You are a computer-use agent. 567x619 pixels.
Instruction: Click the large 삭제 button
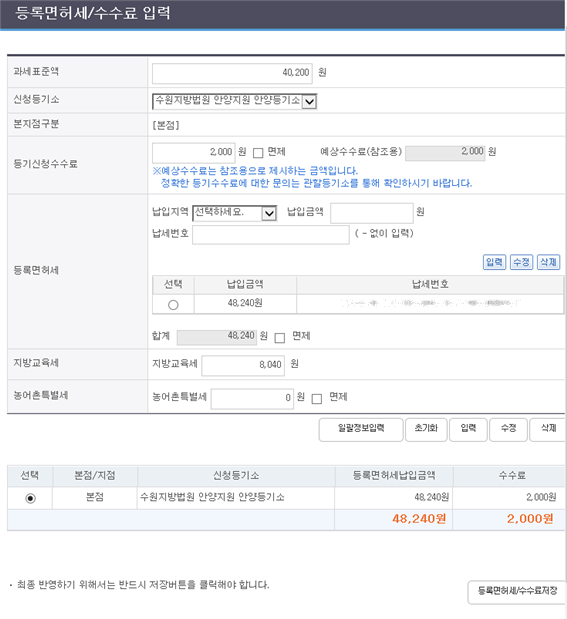[x=548, y=430]
